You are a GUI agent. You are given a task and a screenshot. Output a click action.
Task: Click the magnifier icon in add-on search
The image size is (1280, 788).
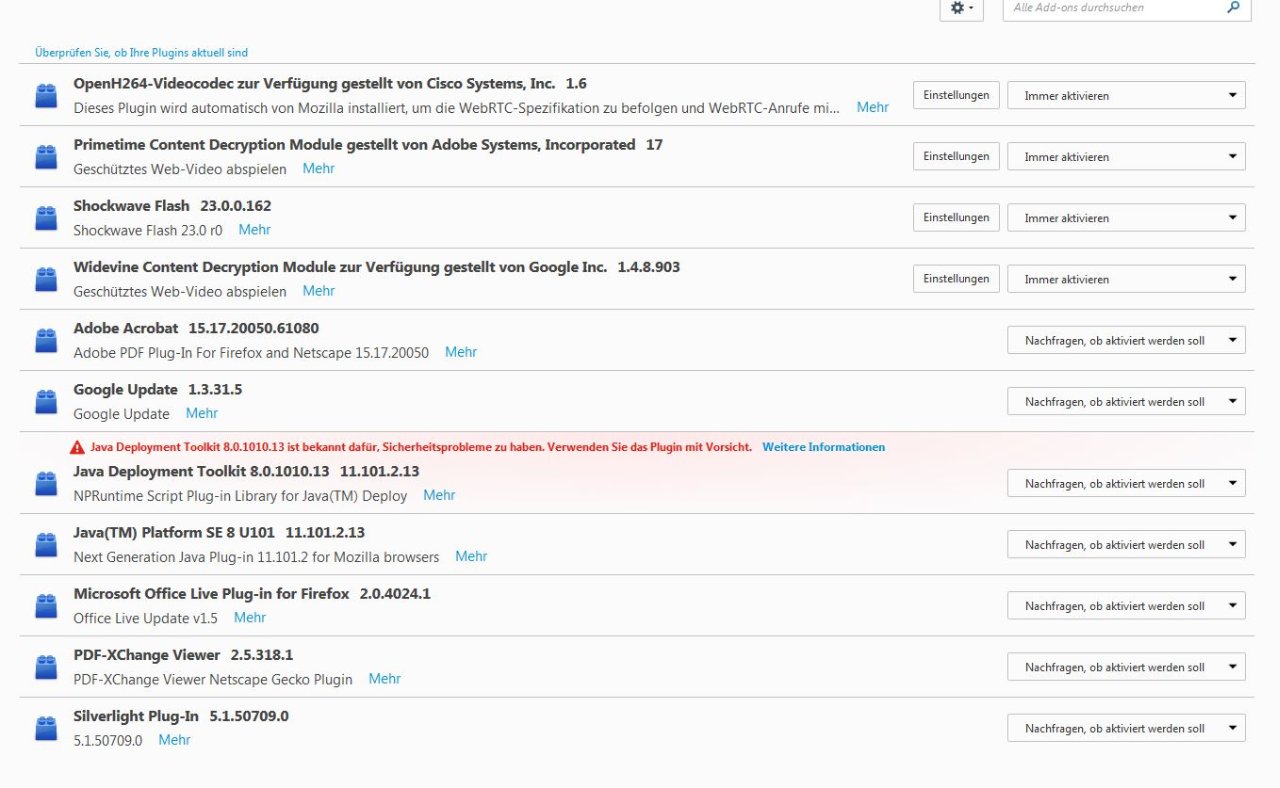pos(1233,7)
